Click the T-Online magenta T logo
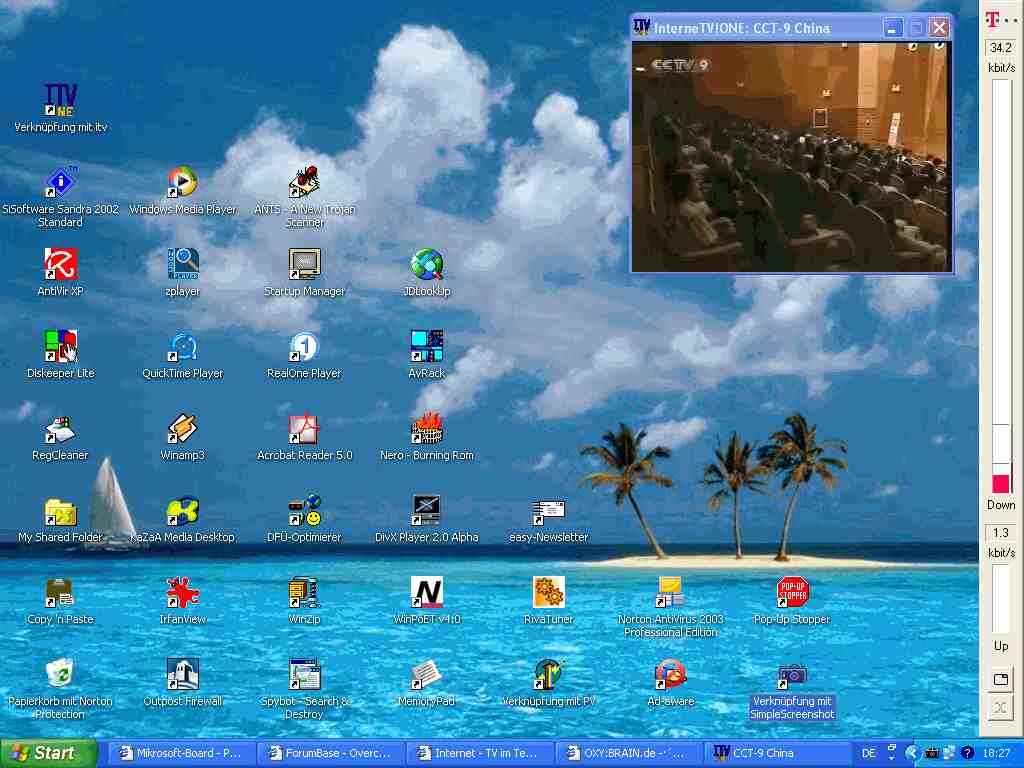 click(993, 20)
